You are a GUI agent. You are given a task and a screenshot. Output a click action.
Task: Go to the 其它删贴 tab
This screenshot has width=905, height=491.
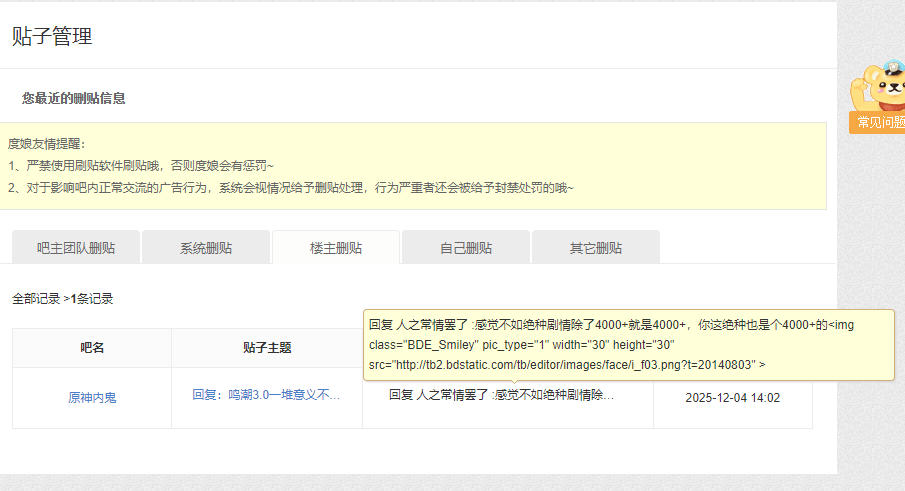(596, 248)
